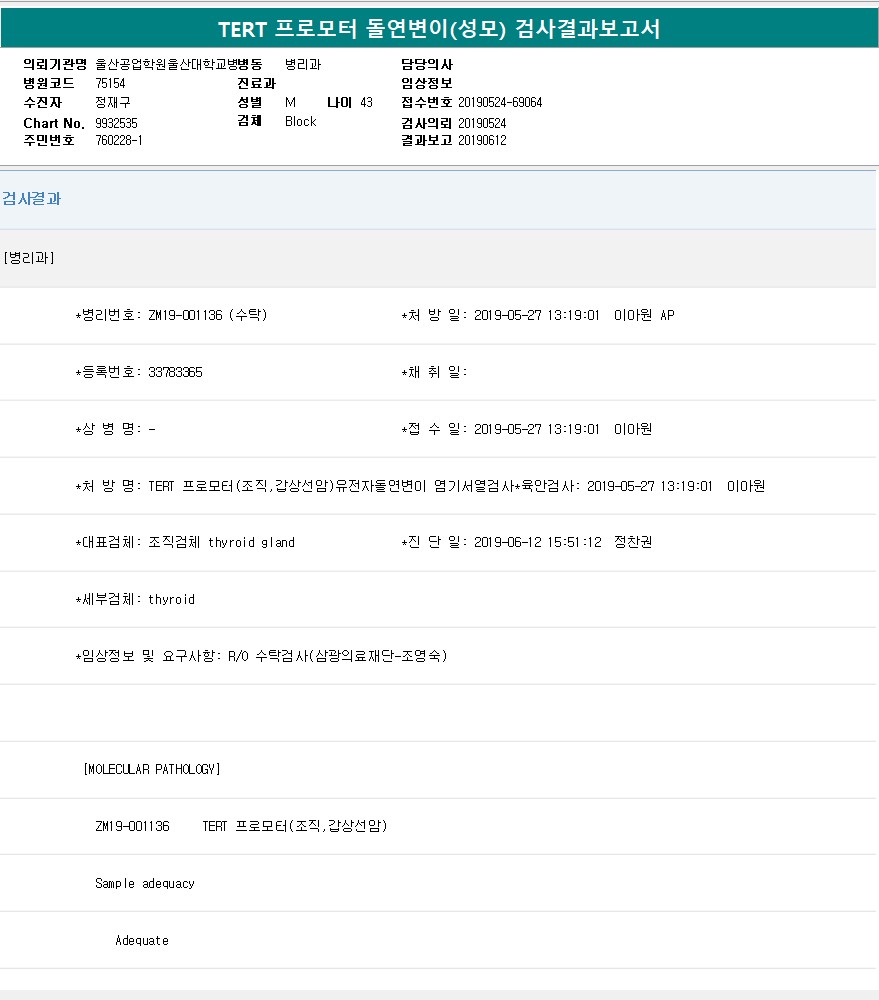Select the sex value M

(290, 102)
